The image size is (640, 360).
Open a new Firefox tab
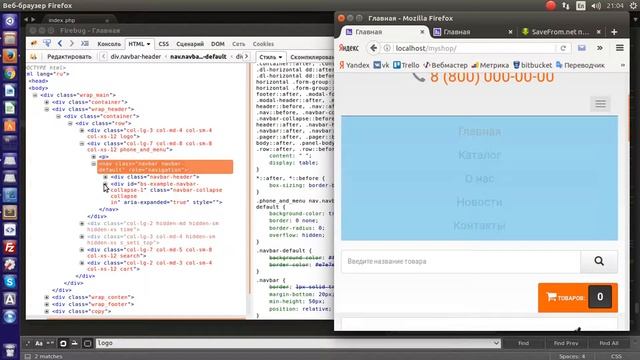[614, 32]
